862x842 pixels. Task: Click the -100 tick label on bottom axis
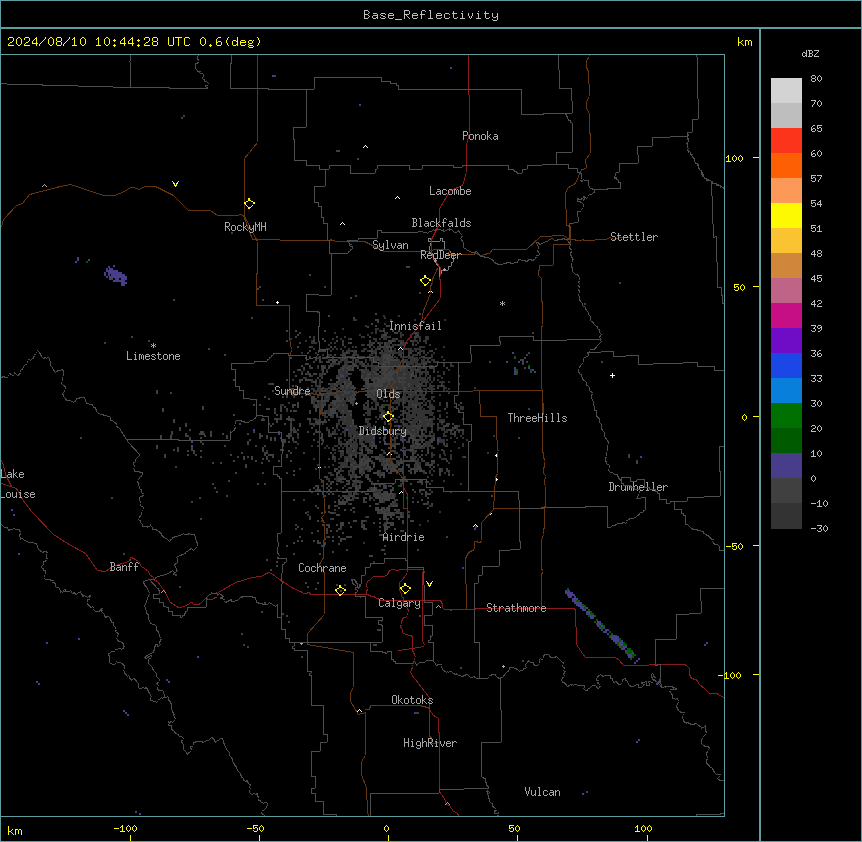point(125,829)
